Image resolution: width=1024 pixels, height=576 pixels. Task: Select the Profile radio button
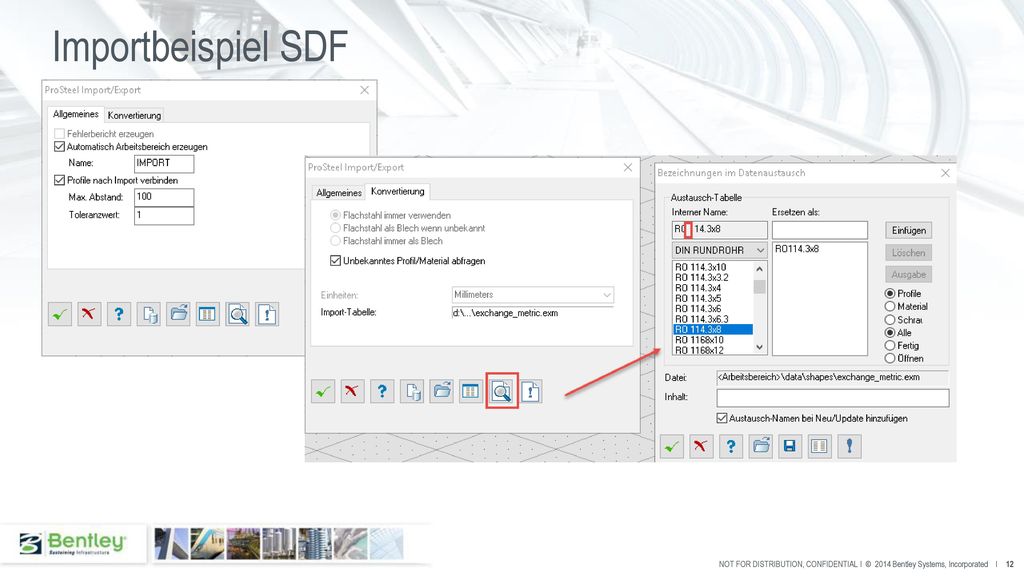point(889,294)
